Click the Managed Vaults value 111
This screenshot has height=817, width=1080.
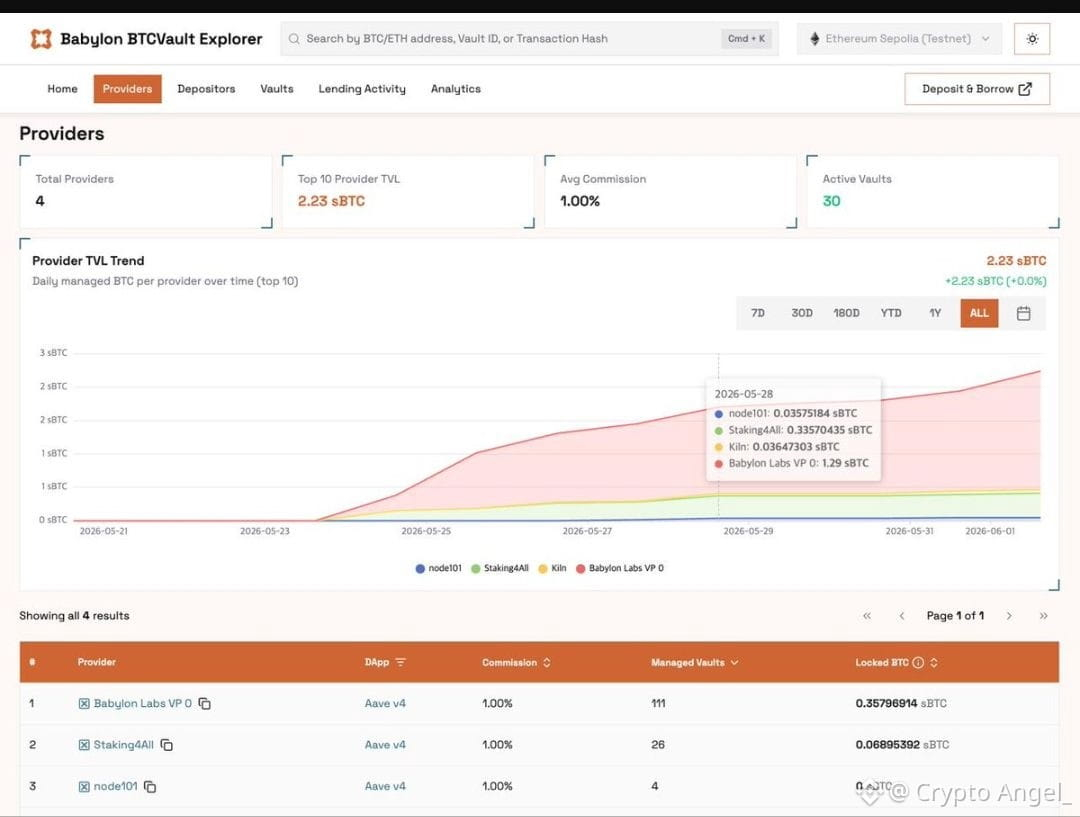(658, 703)
